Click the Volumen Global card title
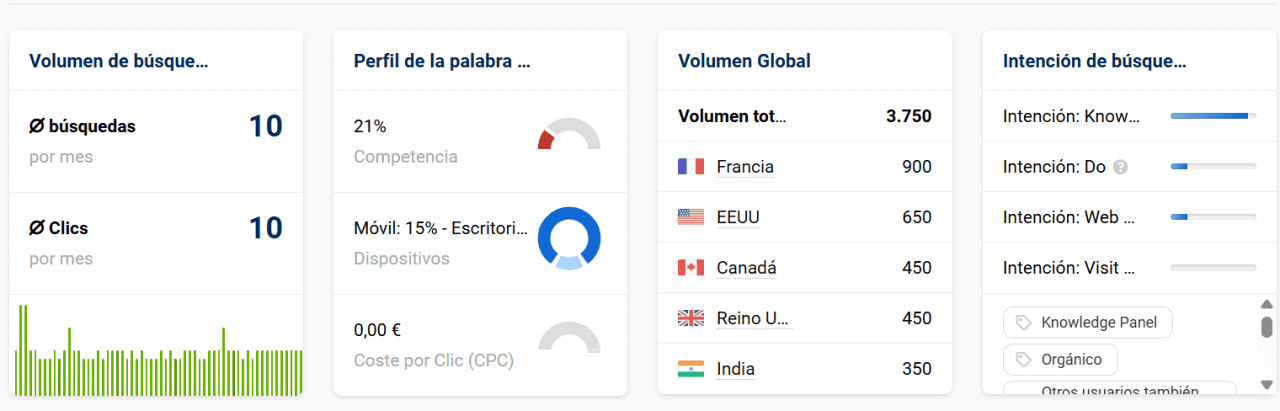 [x=744, y=61]
